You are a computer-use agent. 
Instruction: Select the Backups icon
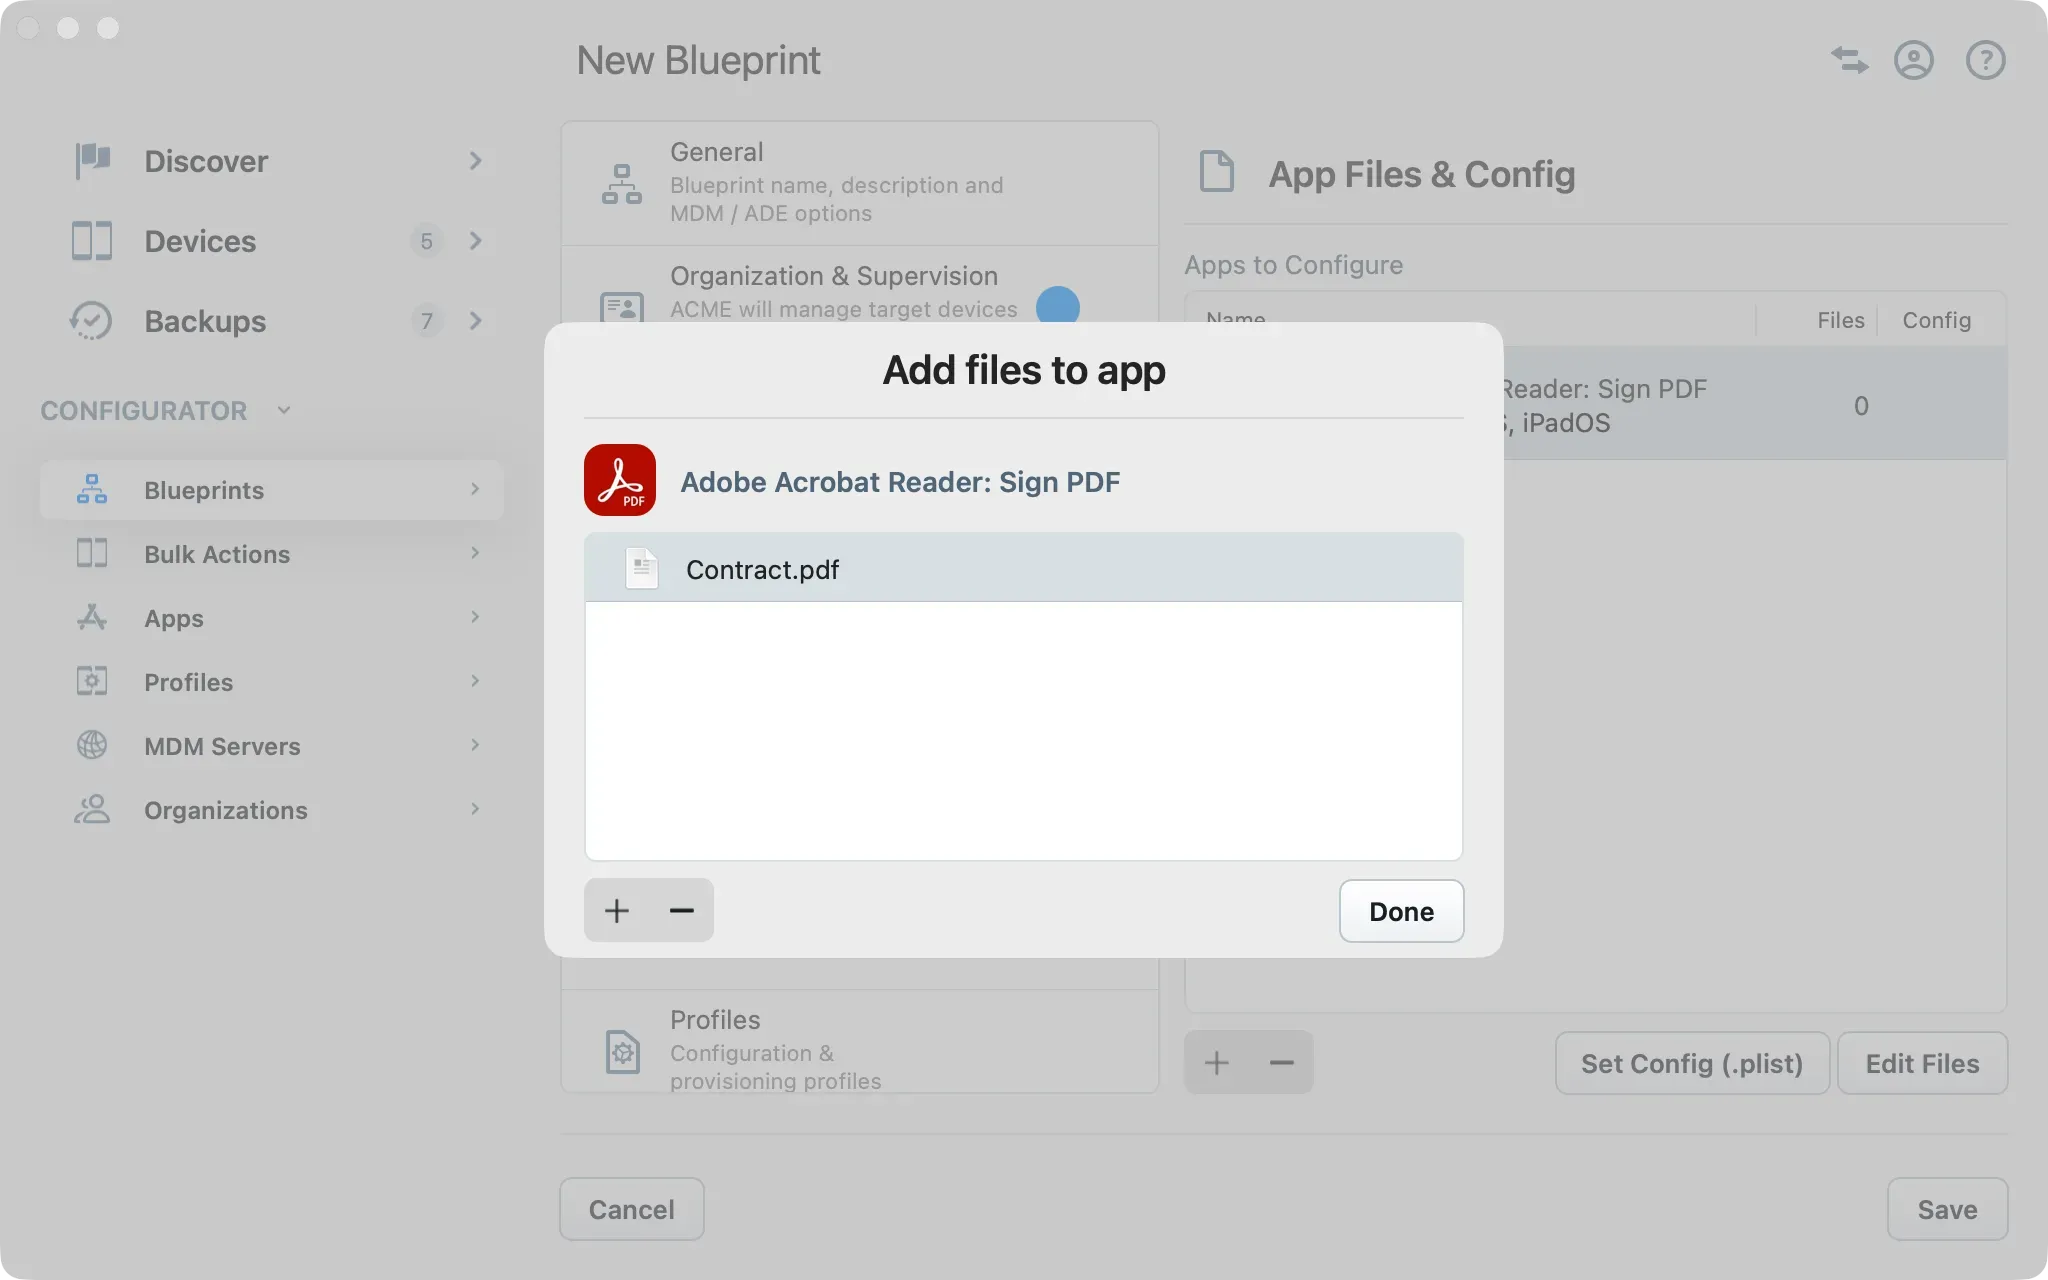pyautogui.click(x=91, y=321)
